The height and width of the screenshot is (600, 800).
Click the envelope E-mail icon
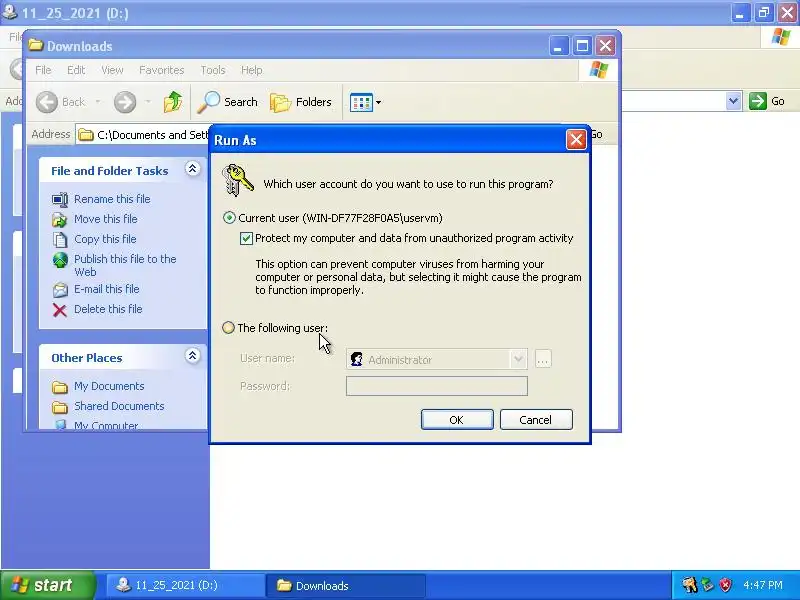coord(60,290)
